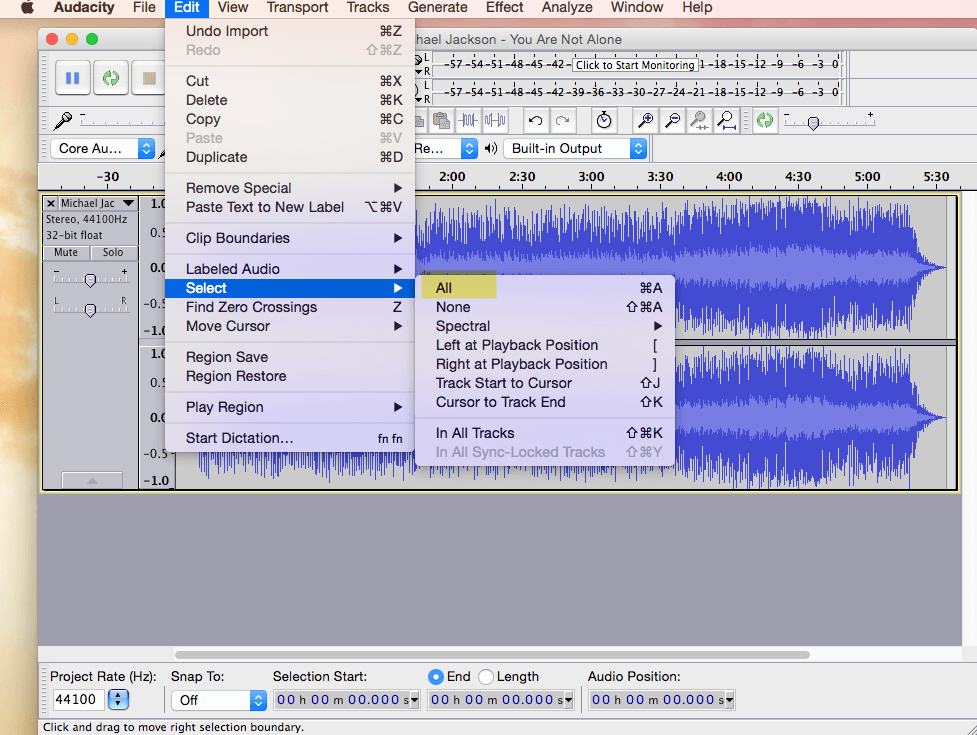977x735 pixels.
Task: Click Find Zero Crossings in Edit menu
Action: [x=251, y=307]
